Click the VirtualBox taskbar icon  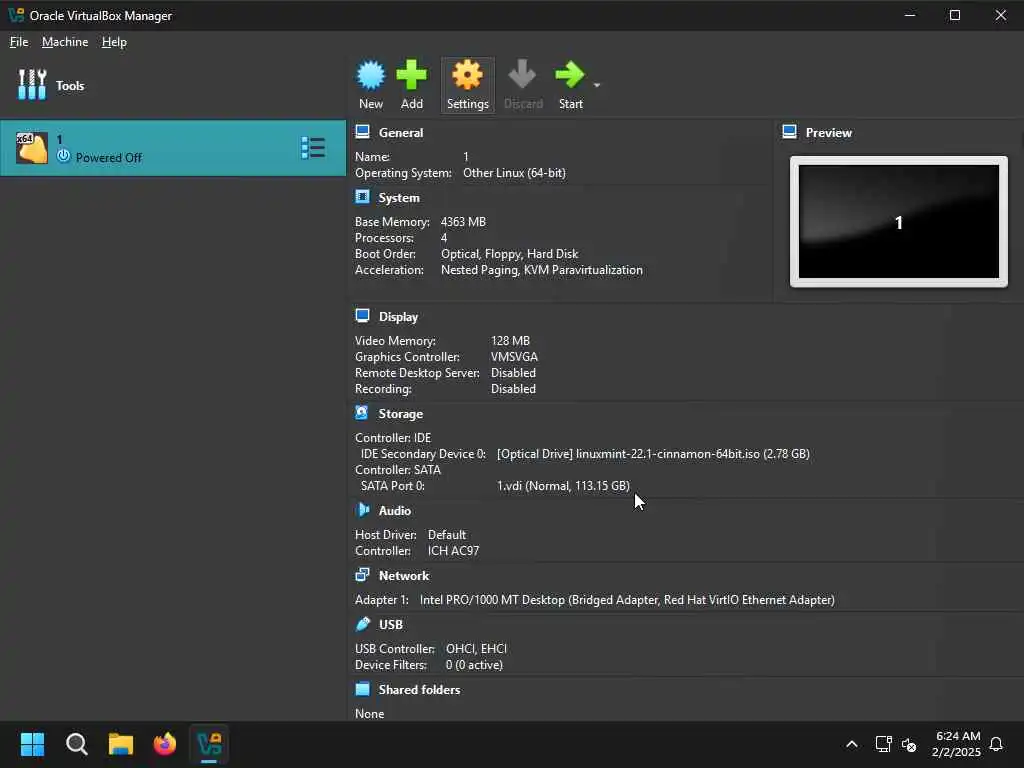pyautogui.click(x=209, y=744)
